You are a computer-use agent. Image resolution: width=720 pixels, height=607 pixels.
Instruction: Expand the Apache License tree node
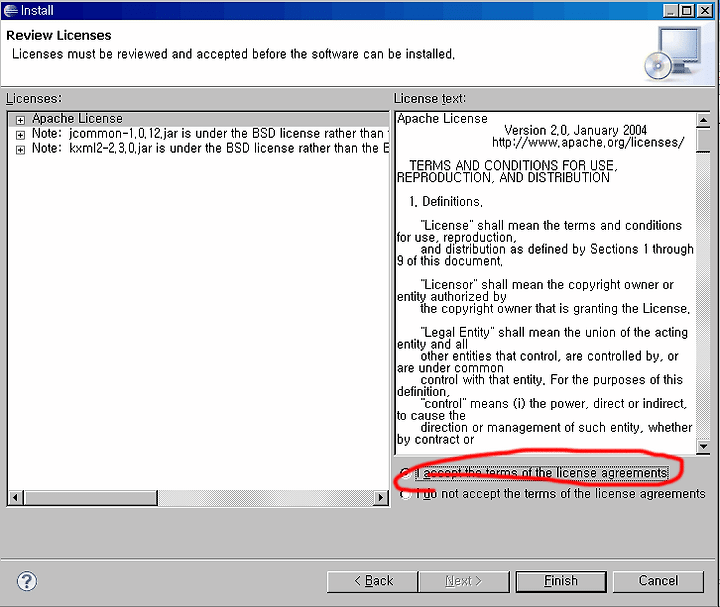pos(20,120)
